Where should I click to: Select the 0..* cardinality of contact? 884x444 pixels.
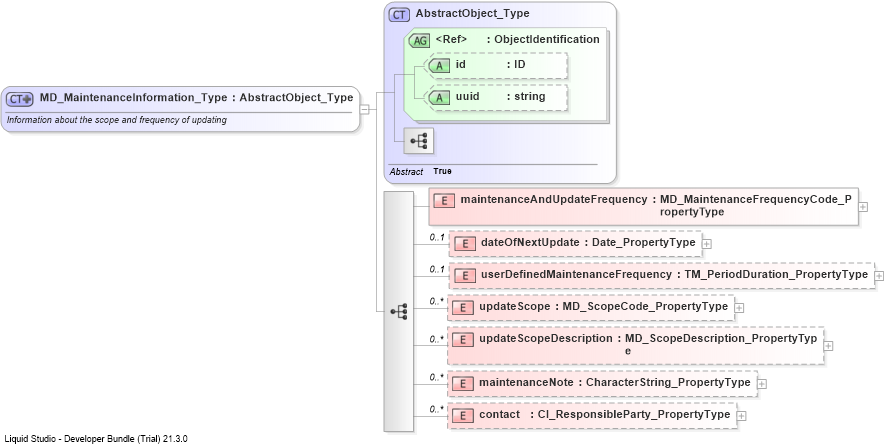436,410
